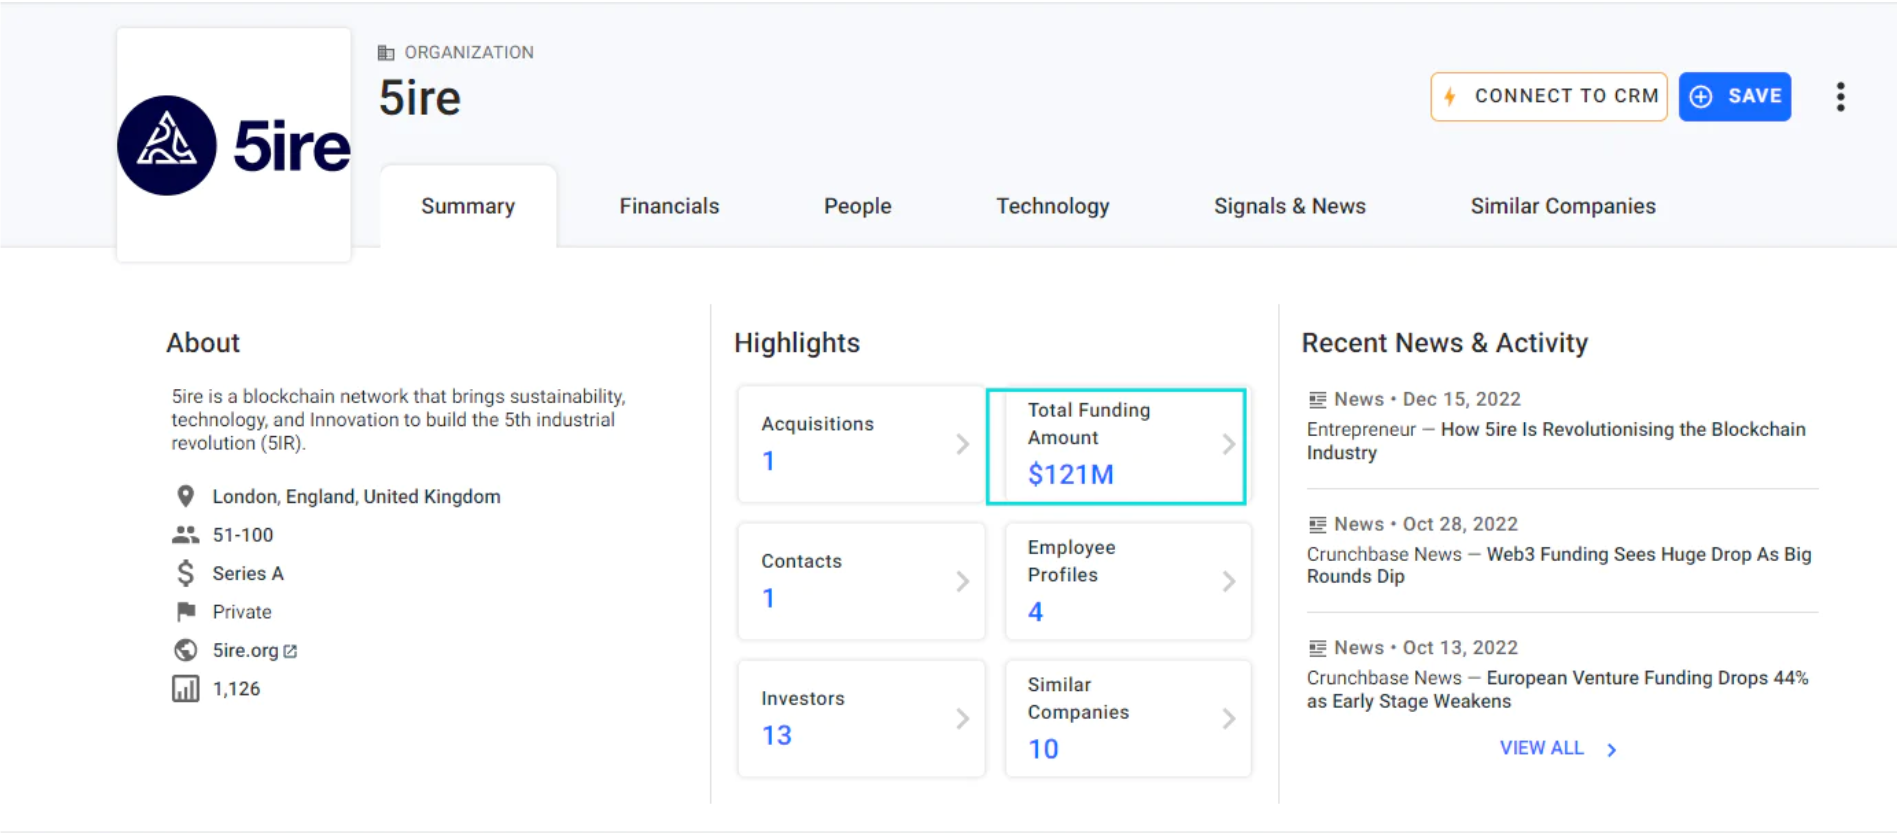This screenshot has height=833, width=1897.
Task: Open the Contacts count of 1
Action: 768,598
